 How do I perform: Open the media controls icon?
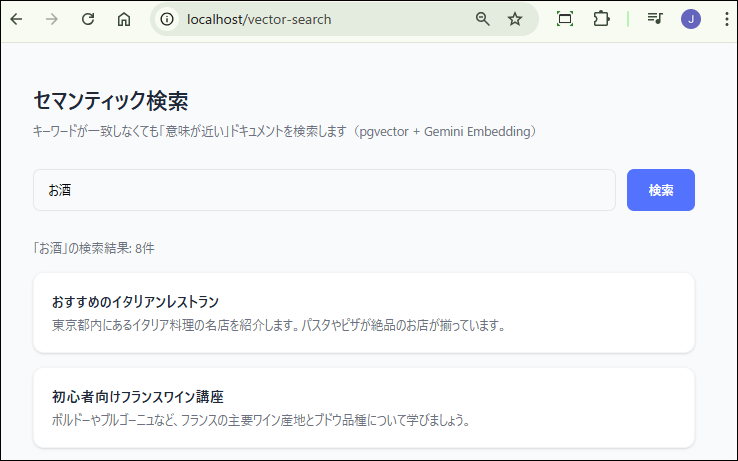click(655, 19)
